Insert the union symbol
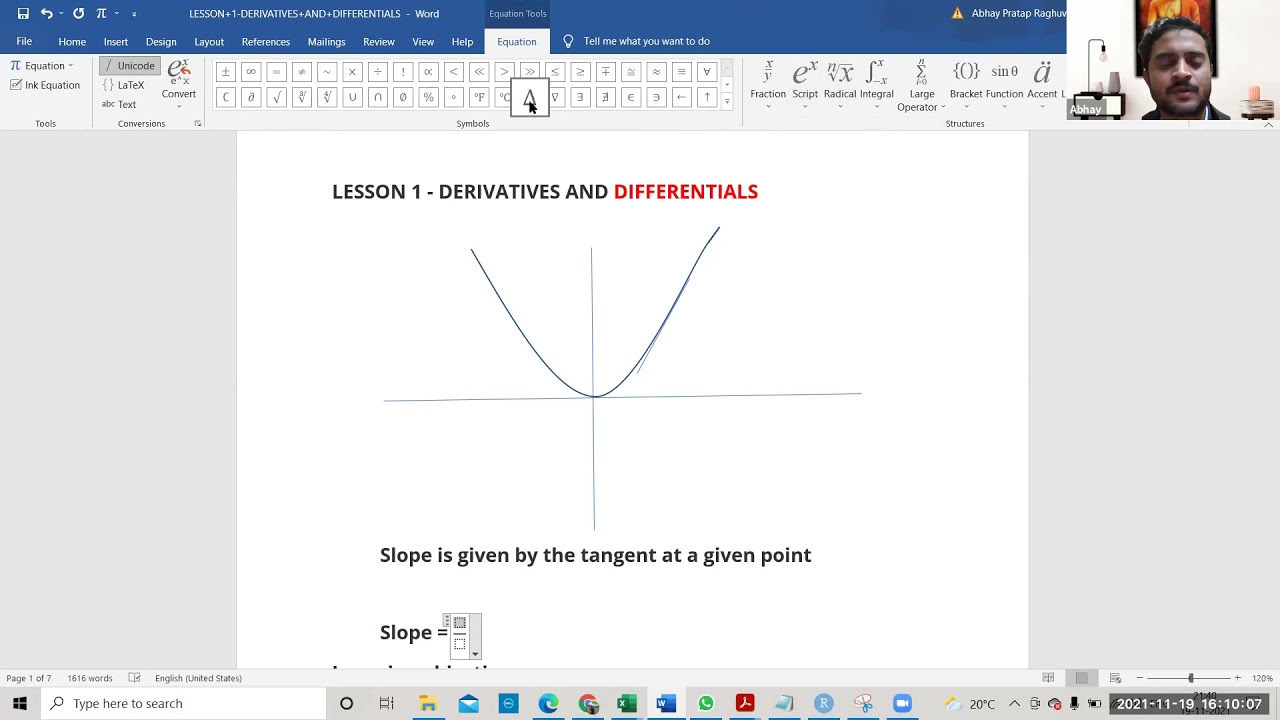This screenshot has width=1280, height=720. pos(352,97)
